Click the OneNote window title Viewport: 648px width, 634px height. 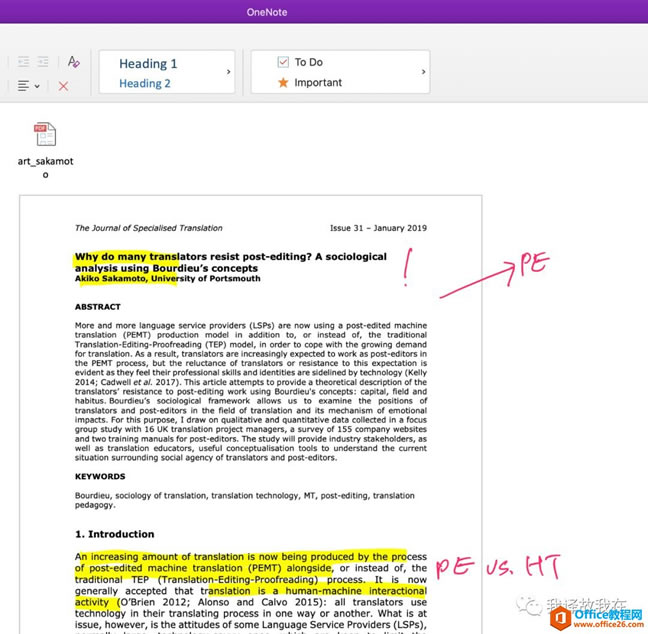coord(267,12)
